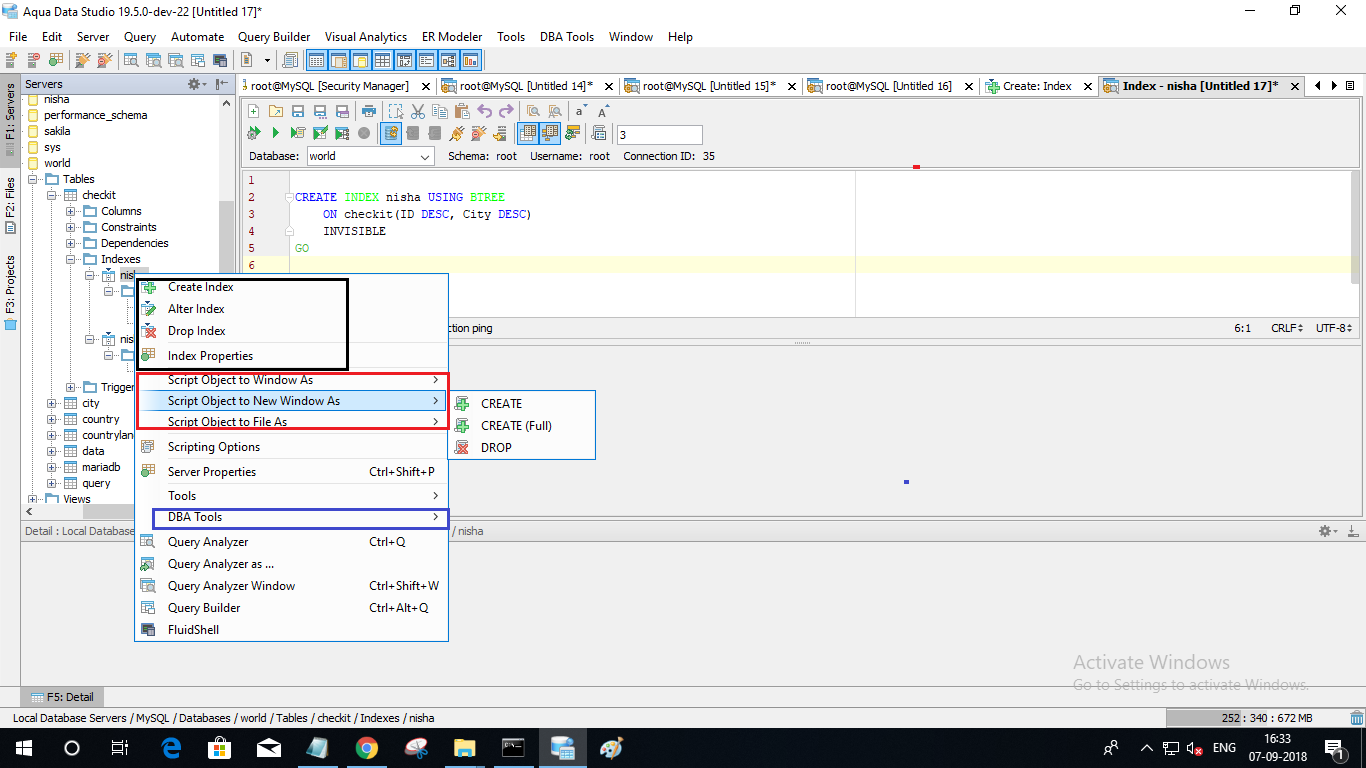Toggle the Auto Commit button in query toolbar
The height and width of the screenshot is (768, 1366).
click(391, 133)
